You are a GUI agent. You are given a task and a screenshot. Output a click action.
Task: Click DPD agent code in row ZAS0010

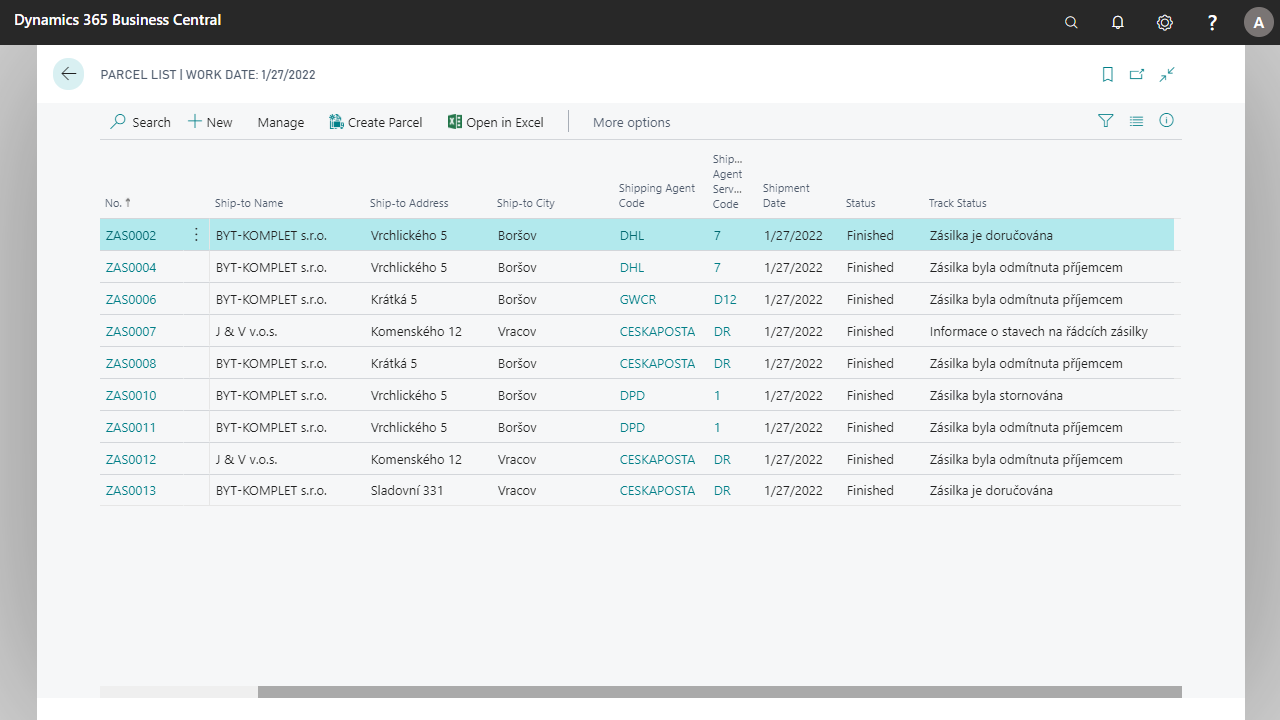coord(632,396)
